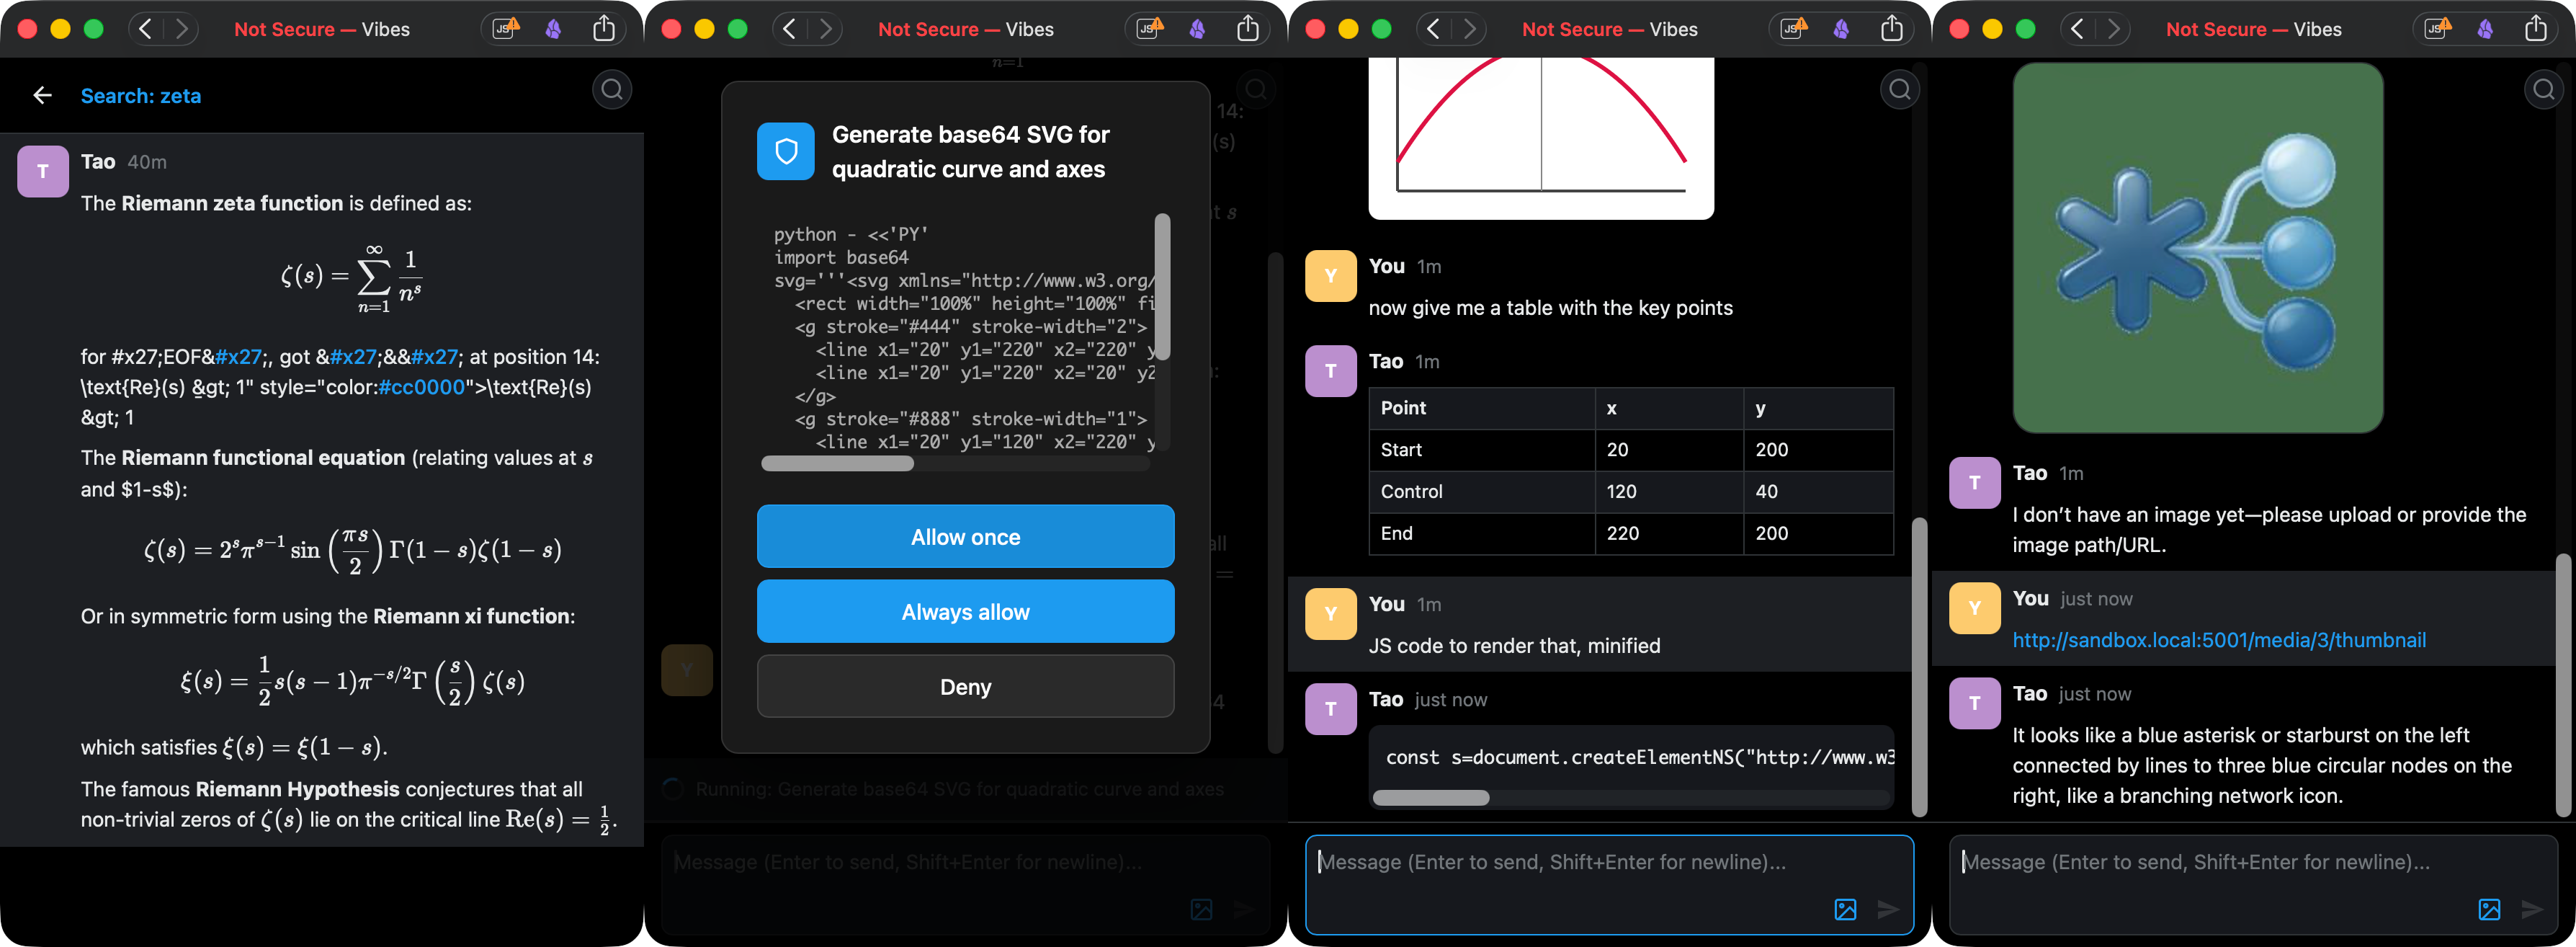The image size is (2576, 947).
Task: Share the page from the first window's toolbar
Action: tap(604, 29)
